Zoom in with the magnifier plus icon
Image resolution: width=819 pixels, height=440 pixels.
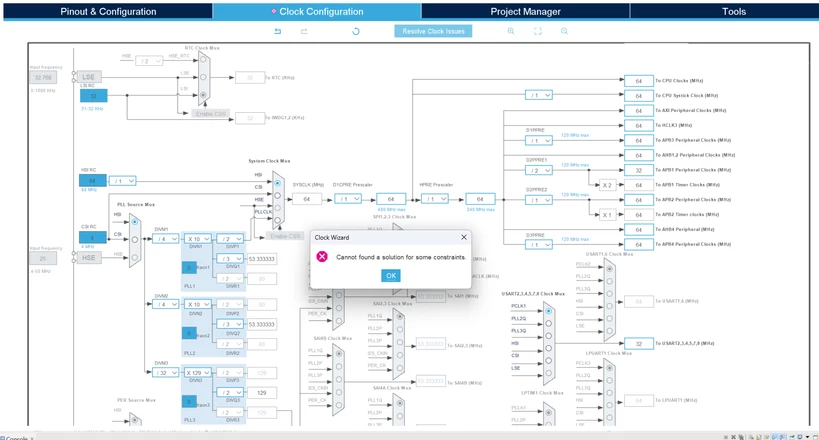[511, 31]
